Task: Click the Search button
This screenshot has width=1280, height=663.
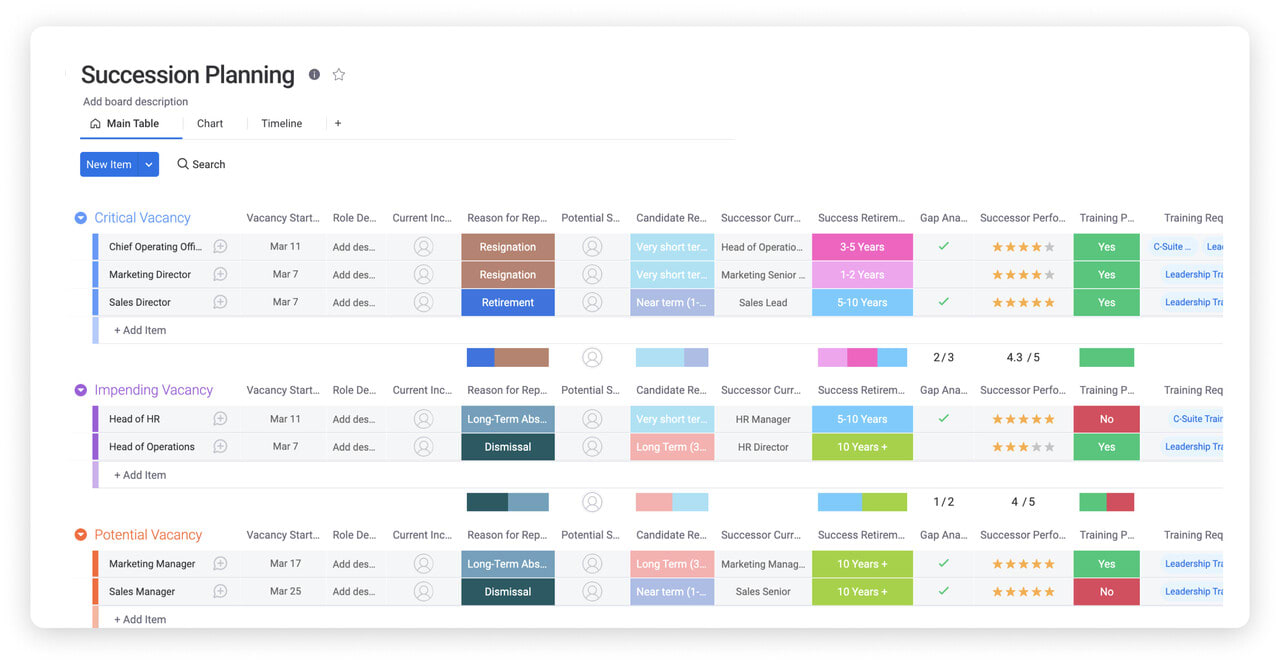Action: pyautogui.click(x=201, y=164)
